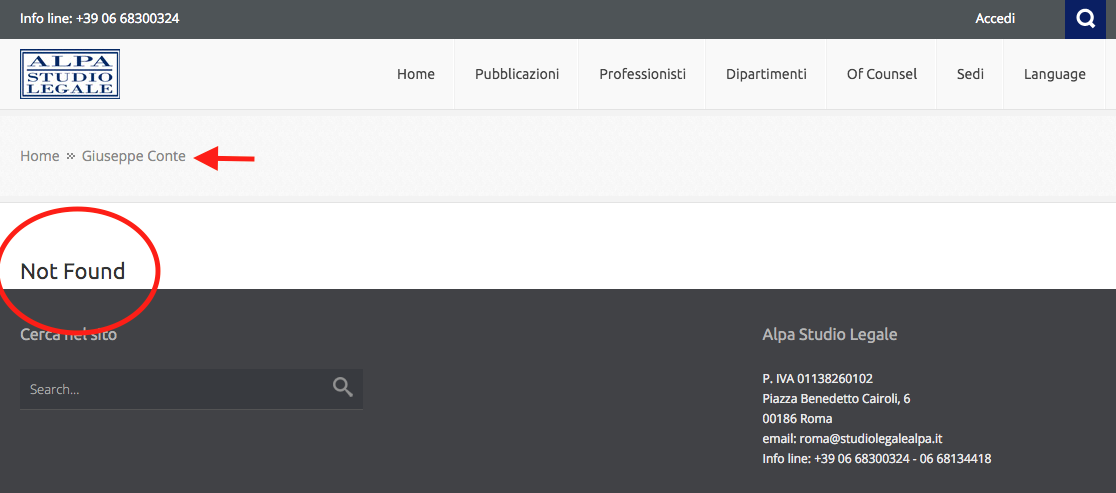This screenshot has width=1116, height=493.
Task: Click the search magnifier icon in top bar
Action: [x=1086, y=19]
